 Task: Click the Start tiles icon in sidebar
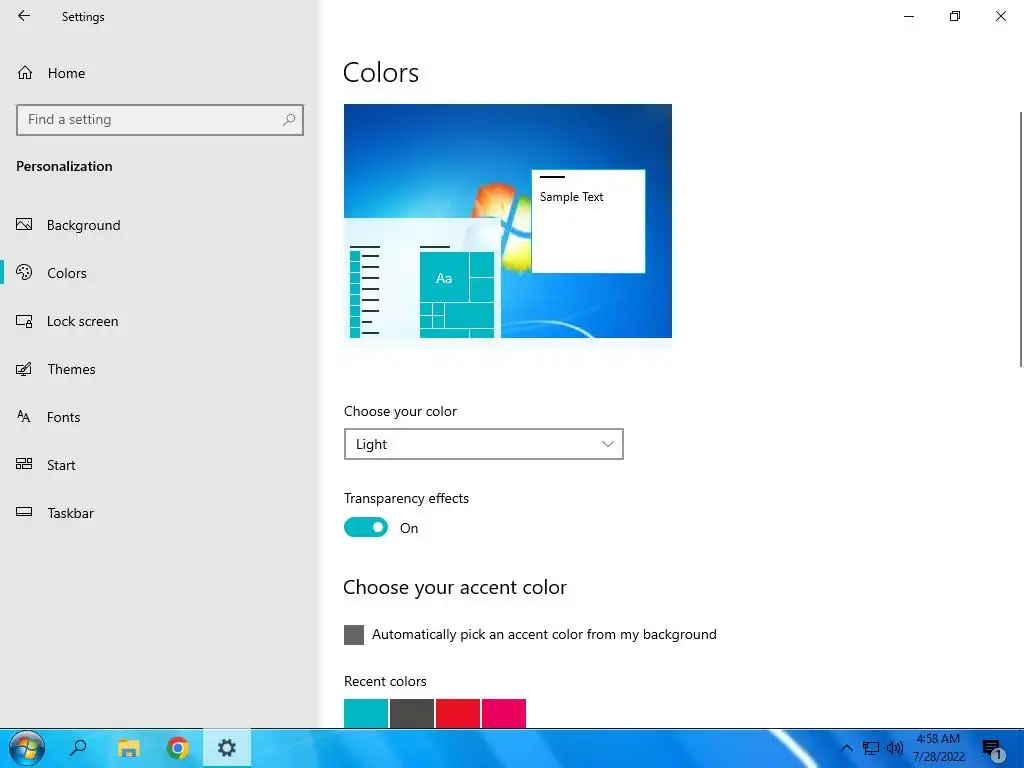click(24, 464)
